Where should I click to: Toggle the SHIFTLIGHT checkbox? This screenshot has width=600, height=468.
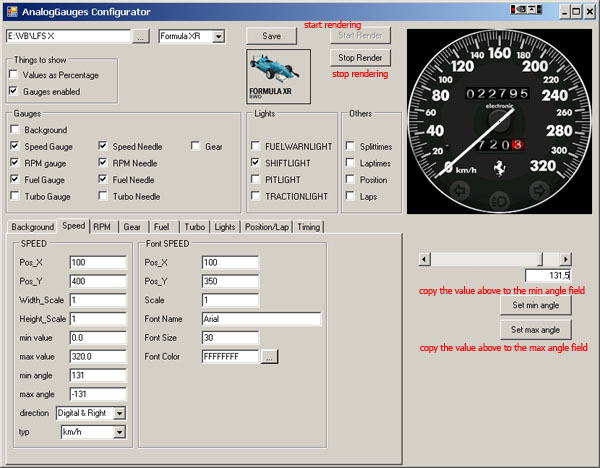click(256, 162)
